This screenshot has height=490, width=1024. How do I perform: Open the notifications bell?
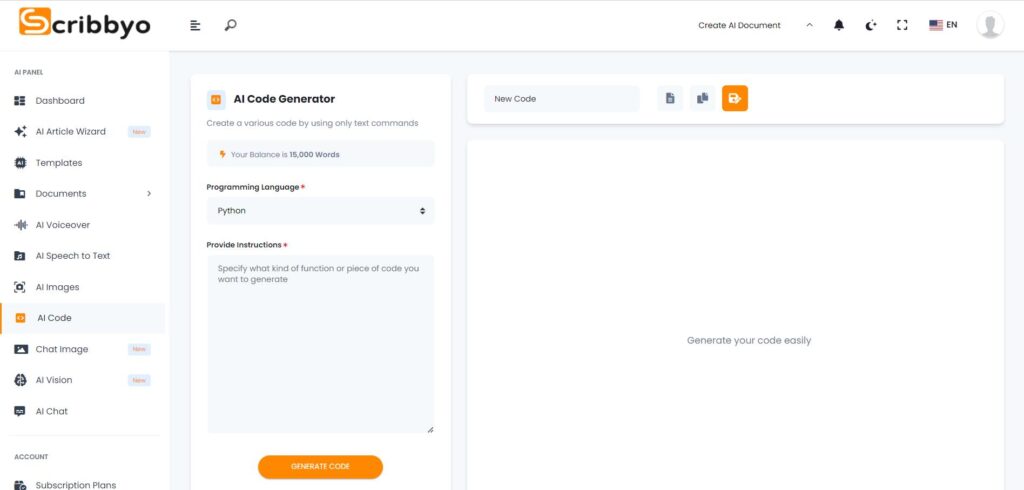coord(839,25)
